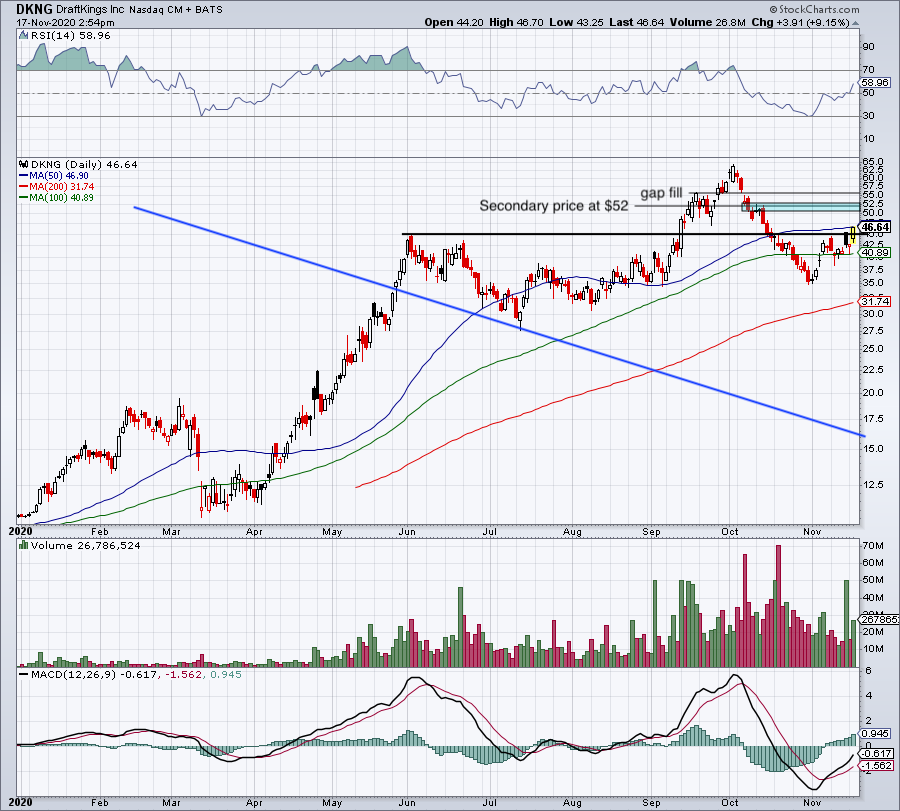
Task: Click the 'Secondary price at $52' annotation
Action: coord(554,206)
